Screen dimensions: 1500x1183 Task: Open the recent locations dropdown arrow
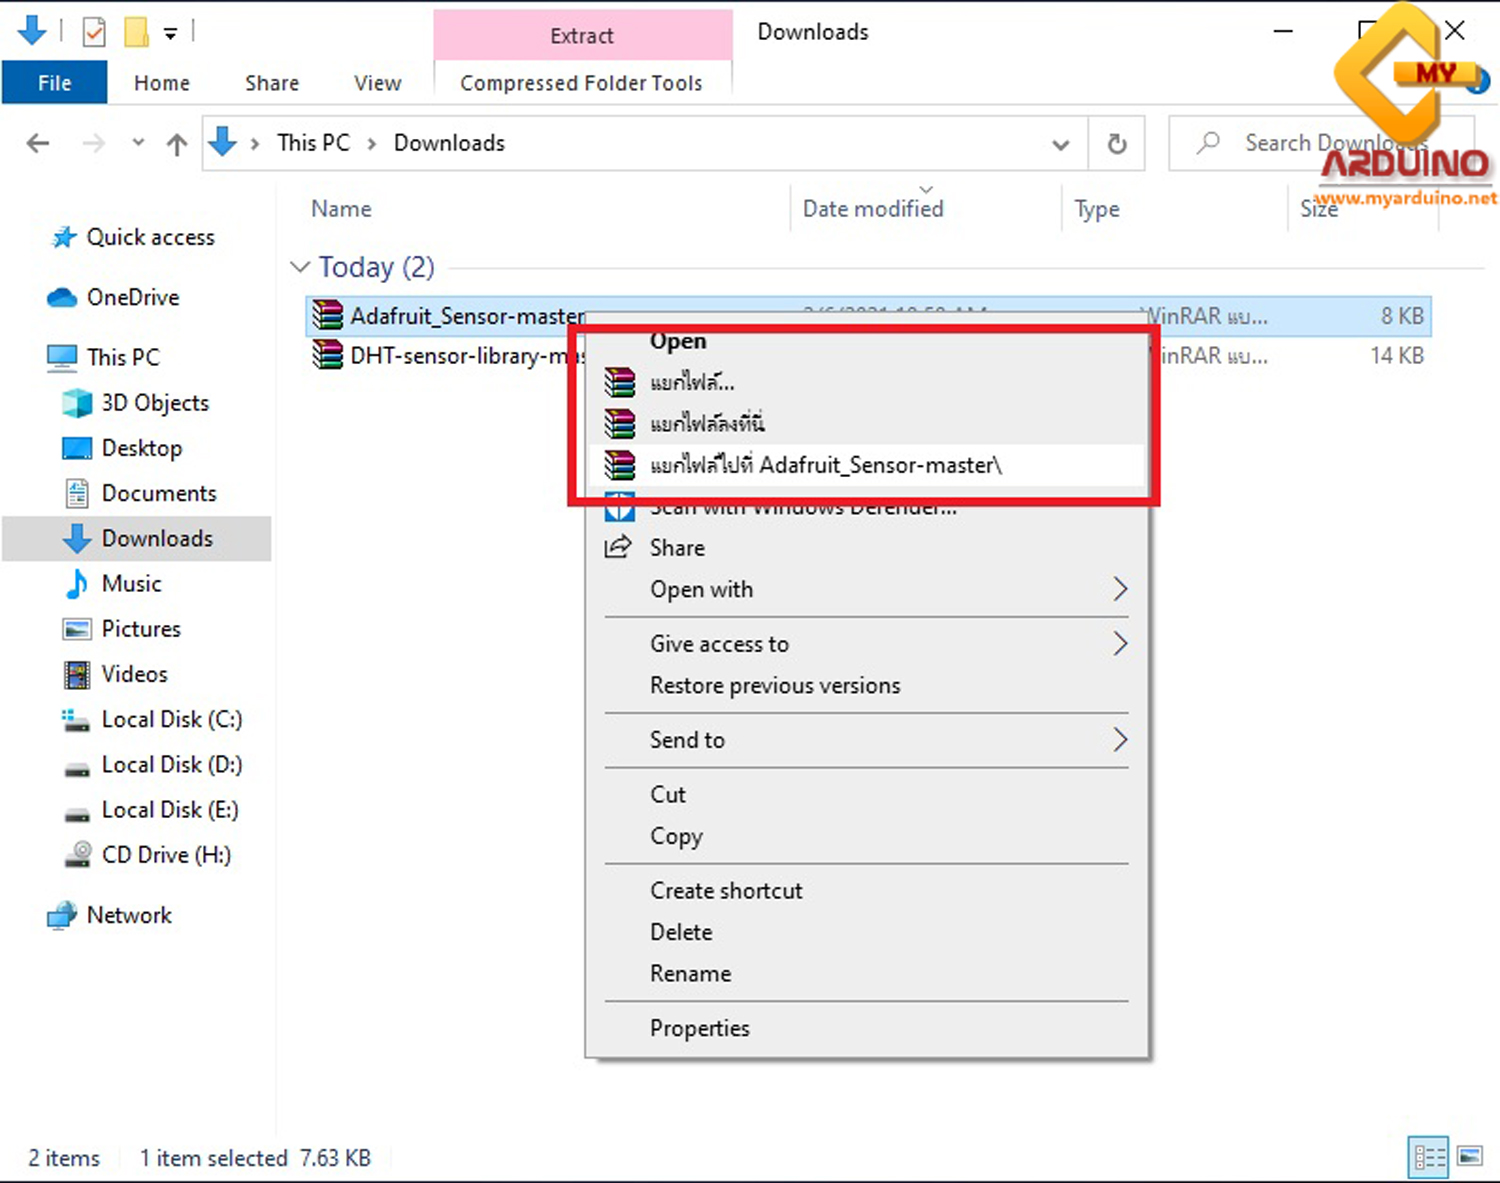click(138, 143)
